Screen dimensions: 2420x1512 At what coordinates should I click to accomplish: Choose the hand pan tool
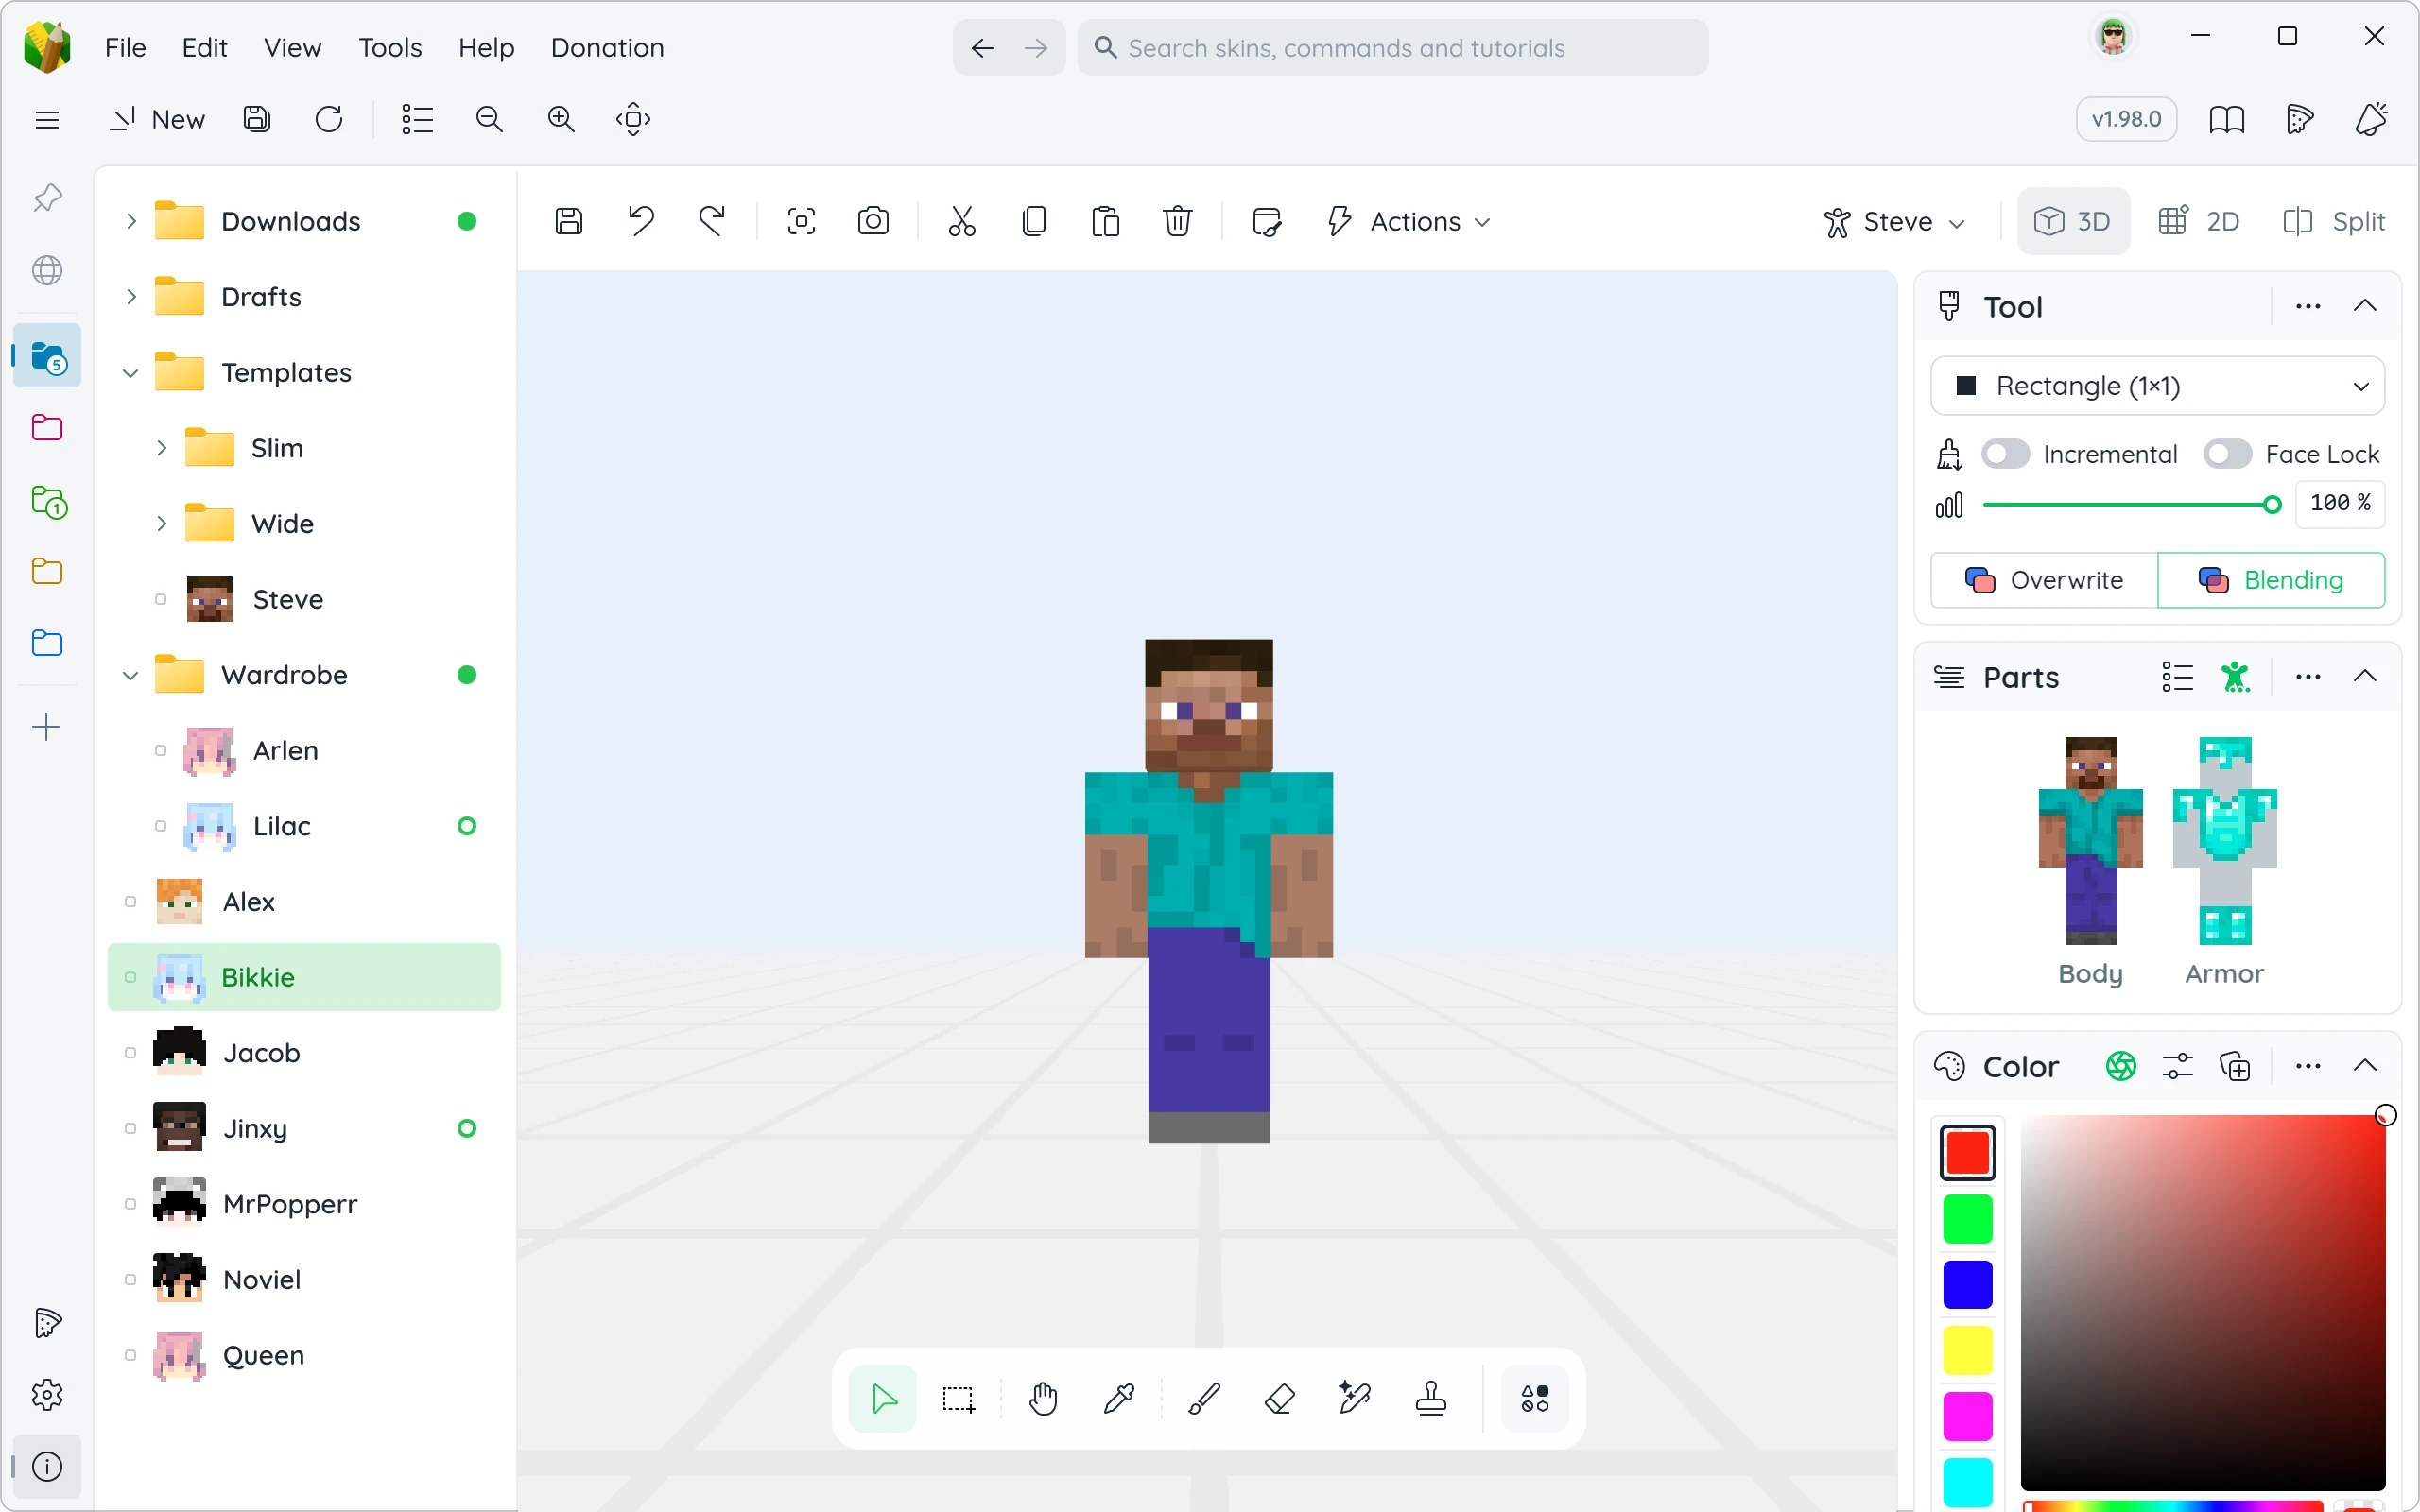click(x=1043, y=1398)
